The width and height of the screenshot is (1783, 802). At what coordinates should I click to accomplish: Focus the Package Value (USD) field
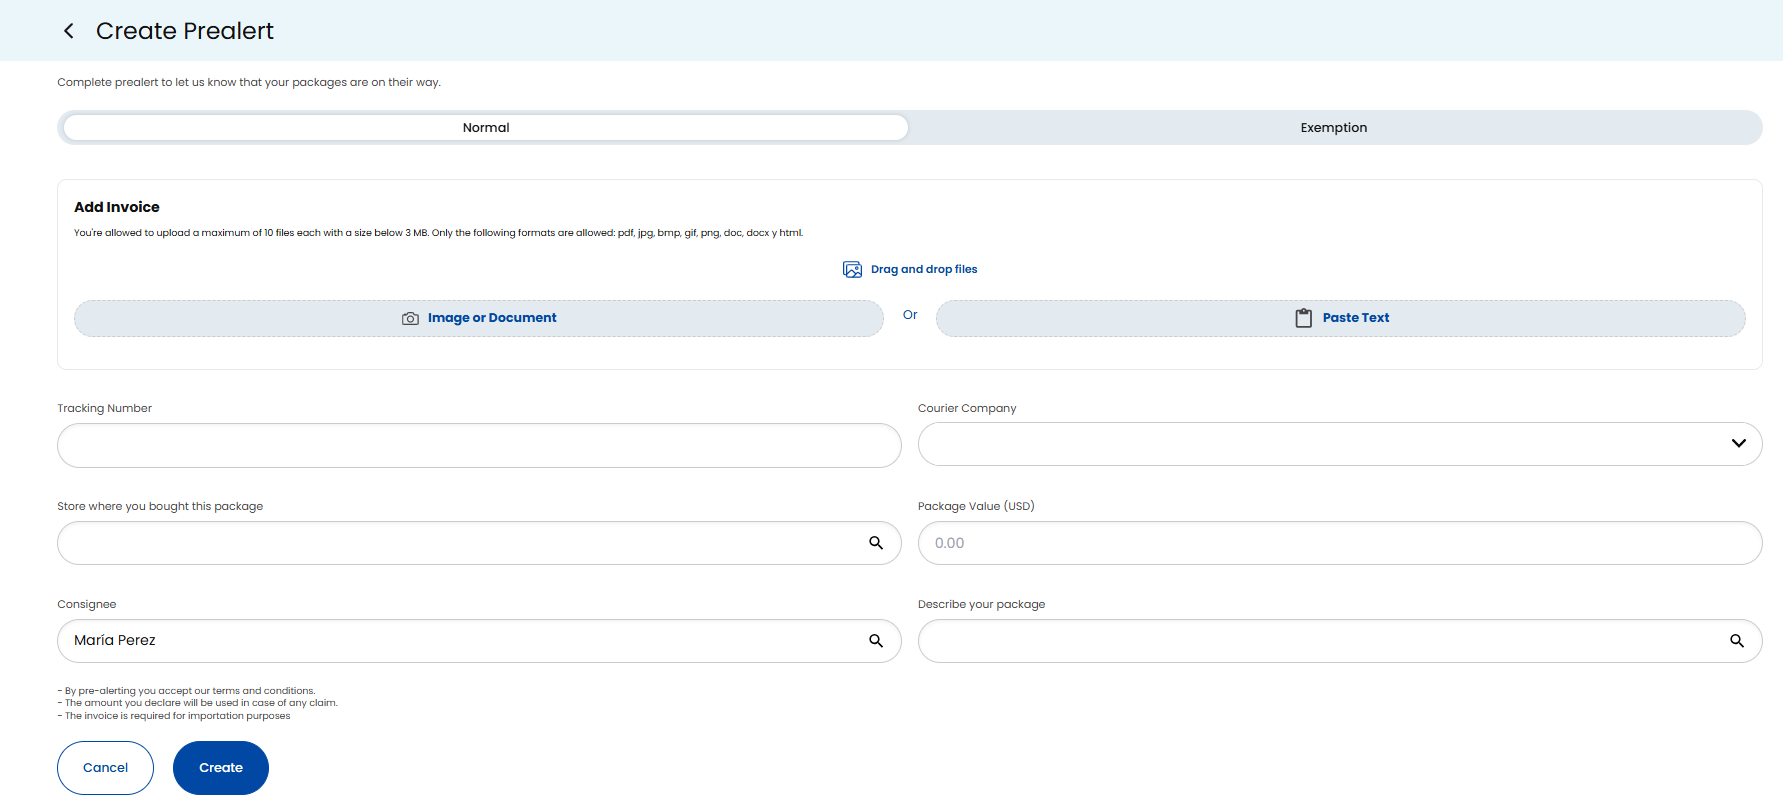point(1340,543)
